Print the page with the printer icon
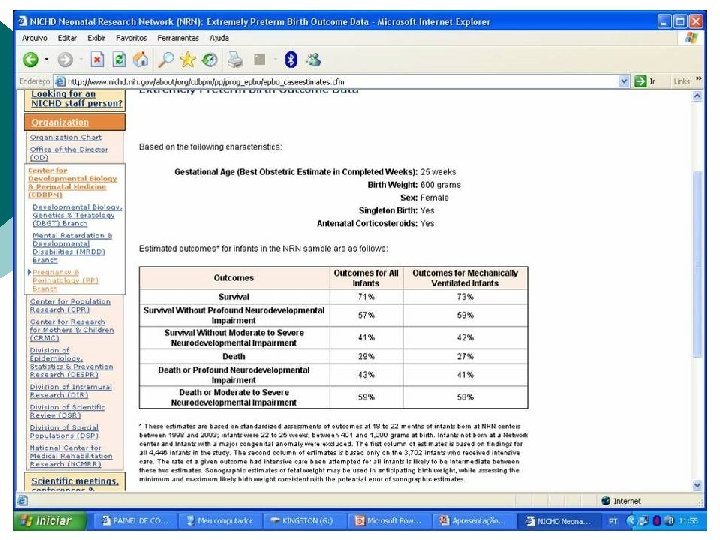The image size is (720, 540). coord(235,59)
